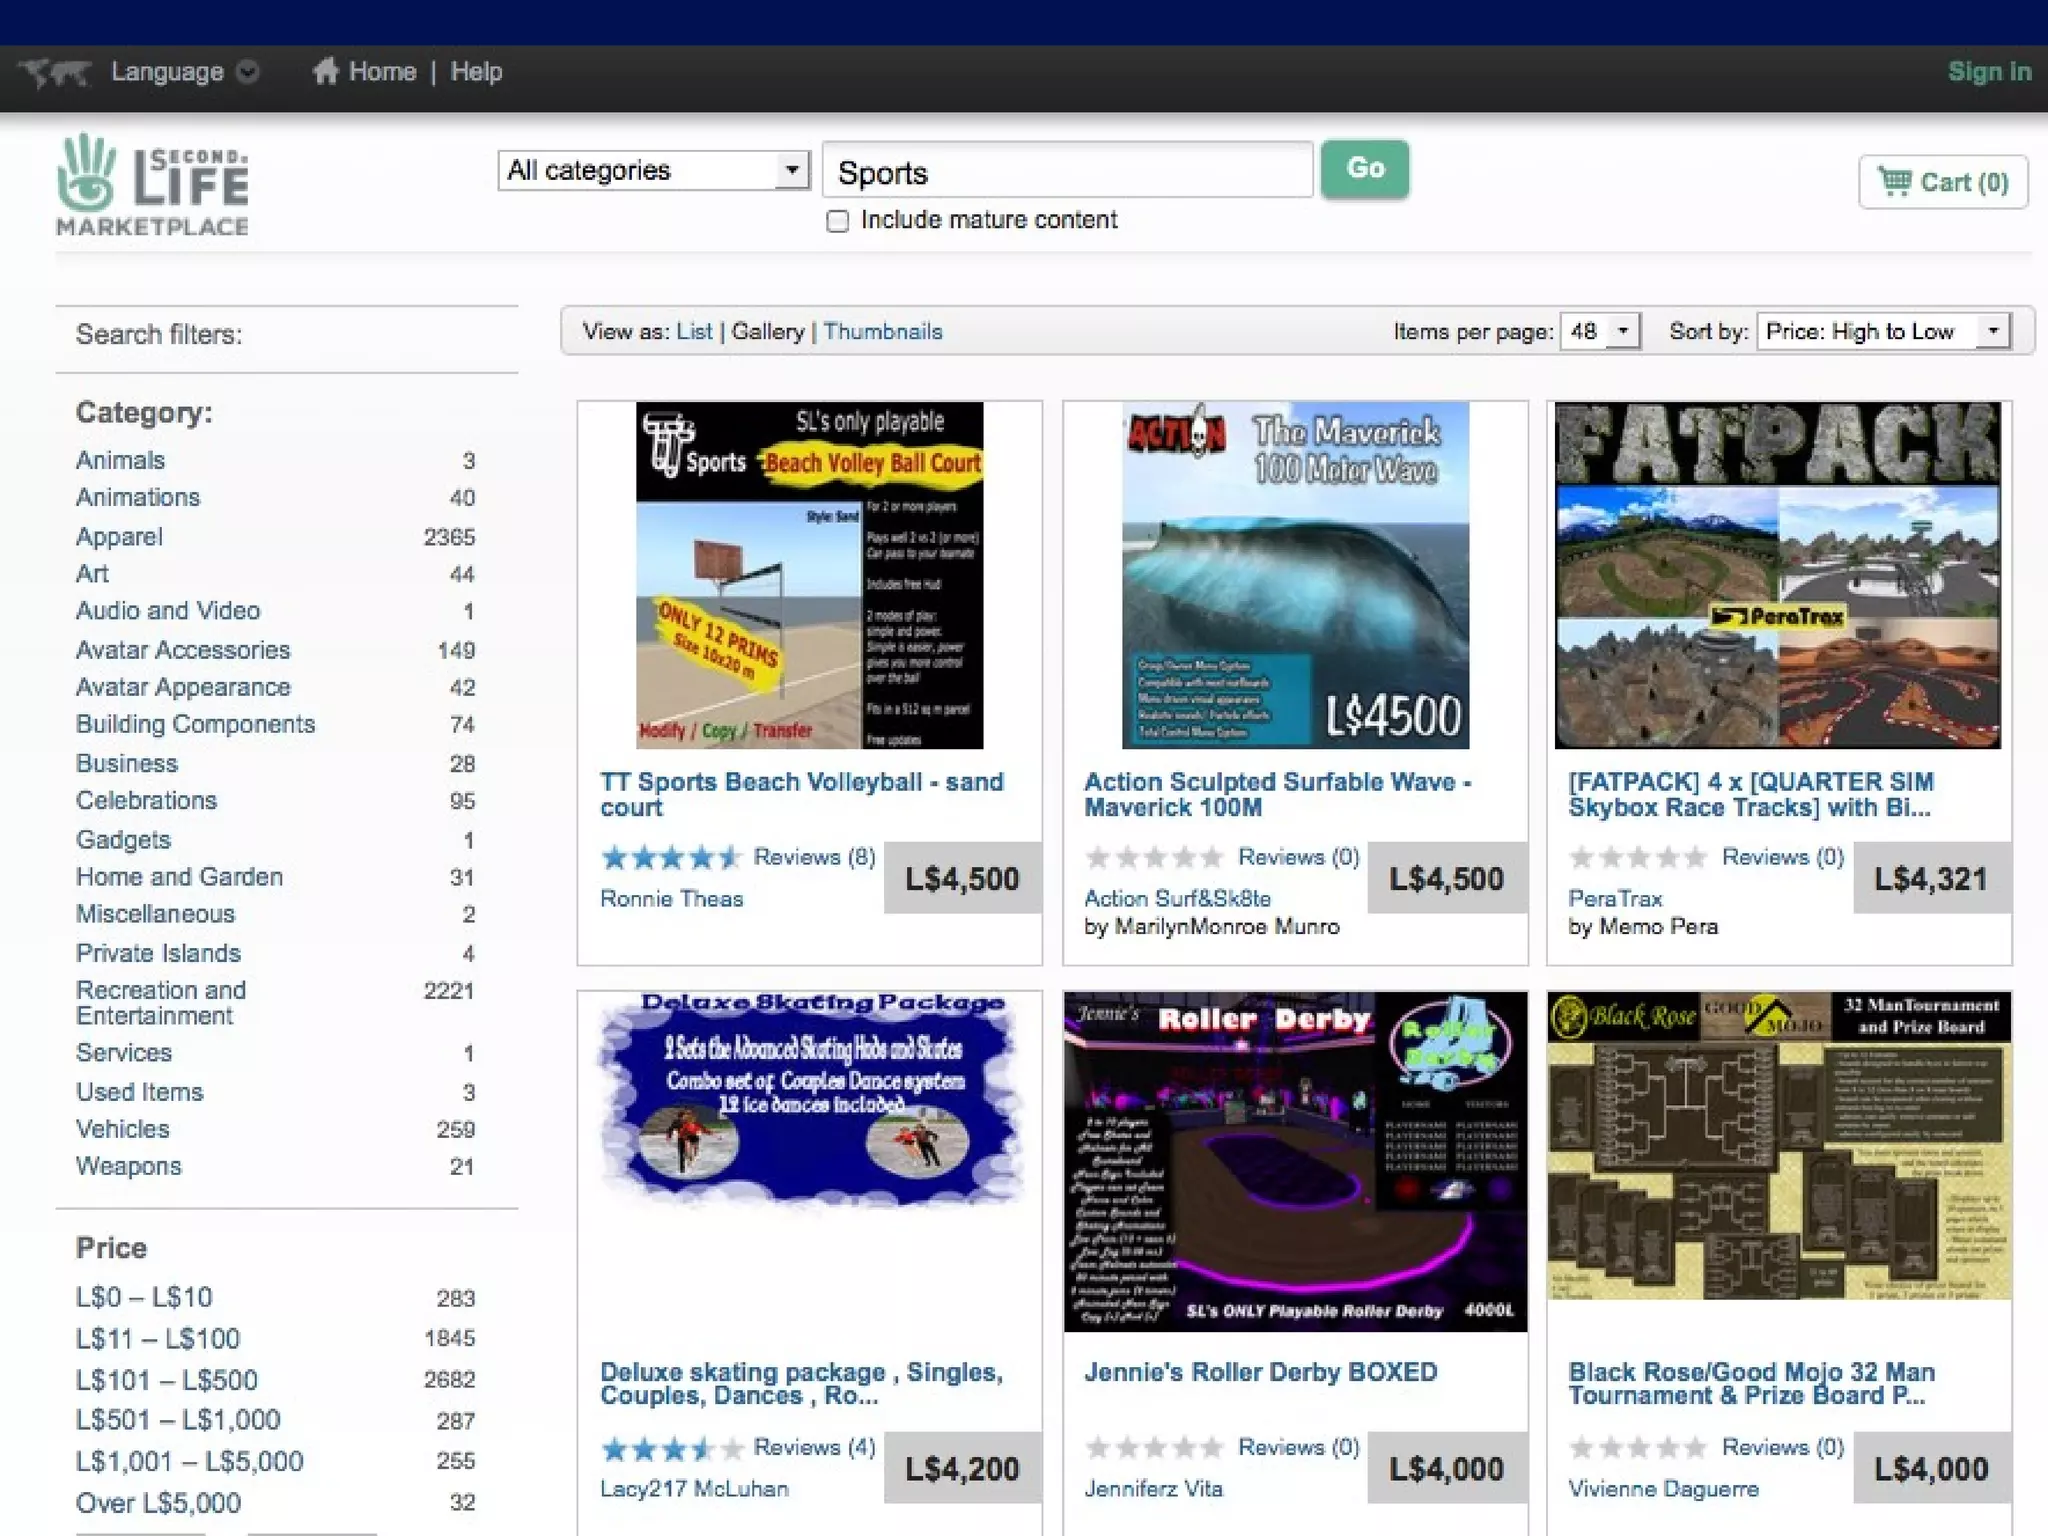Switch to Thumbnails view
The height and width of the screenshot is (1536, 2048).
coord(882,331)
